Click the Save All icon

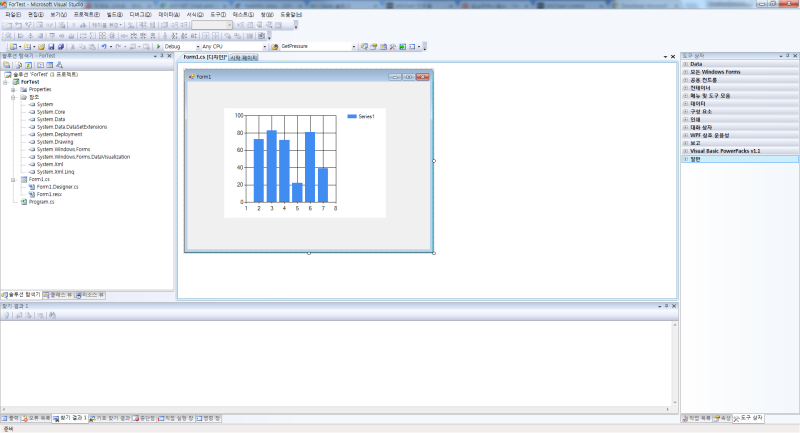[61, 46]
